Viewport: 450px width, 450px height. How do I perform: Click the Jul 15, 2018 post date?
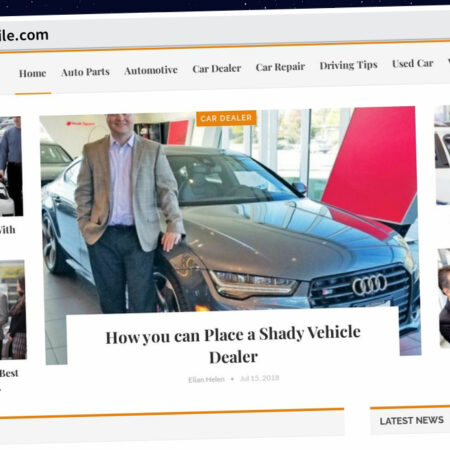coord(260,378)
